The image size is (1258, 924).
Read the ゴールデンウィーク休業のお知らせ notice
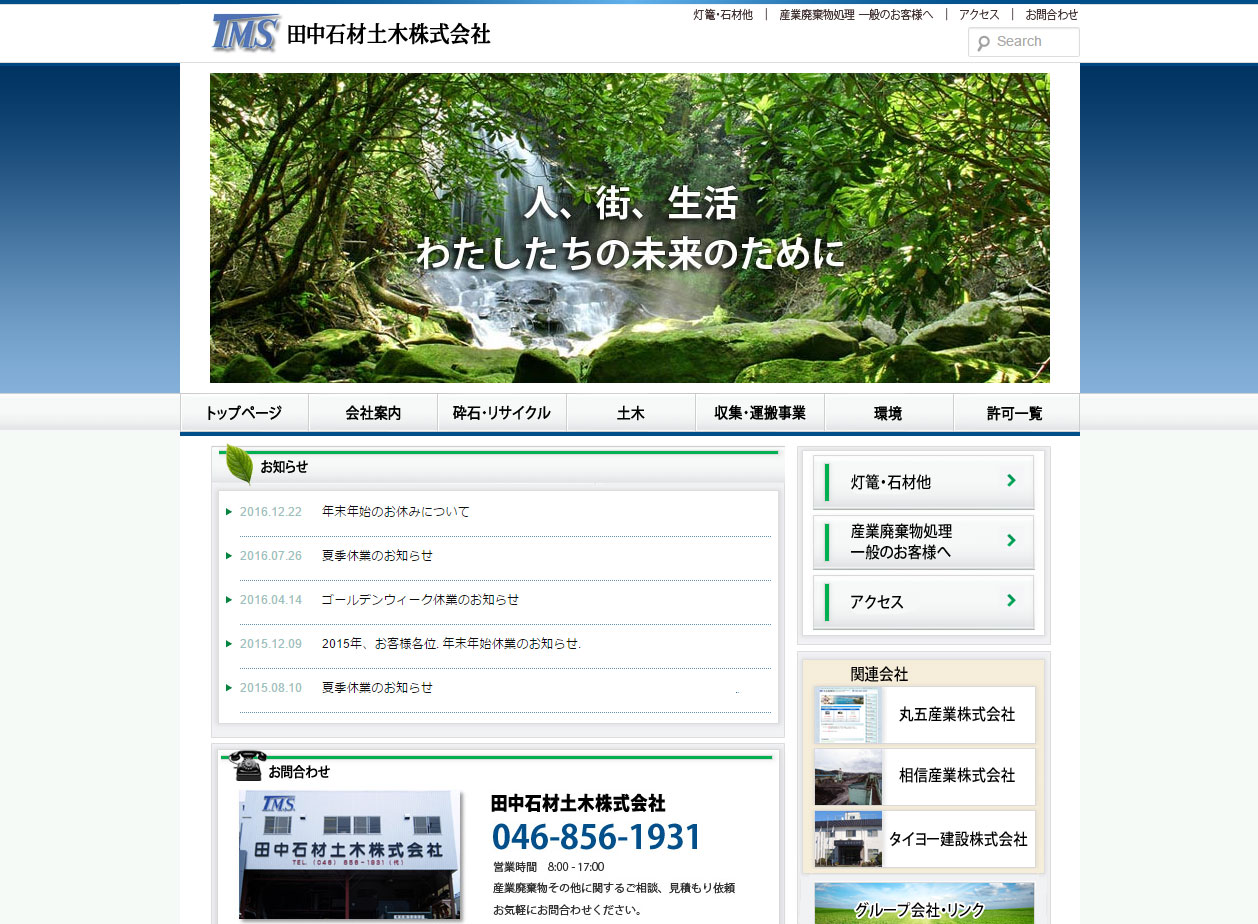pos(421,600)
